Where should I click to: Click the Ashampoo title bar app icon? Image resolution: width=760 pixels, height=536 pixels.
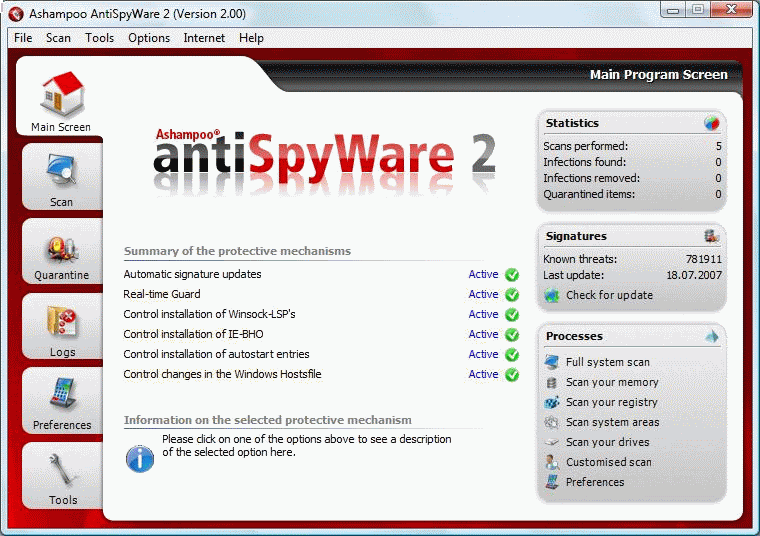pos(16,14)
